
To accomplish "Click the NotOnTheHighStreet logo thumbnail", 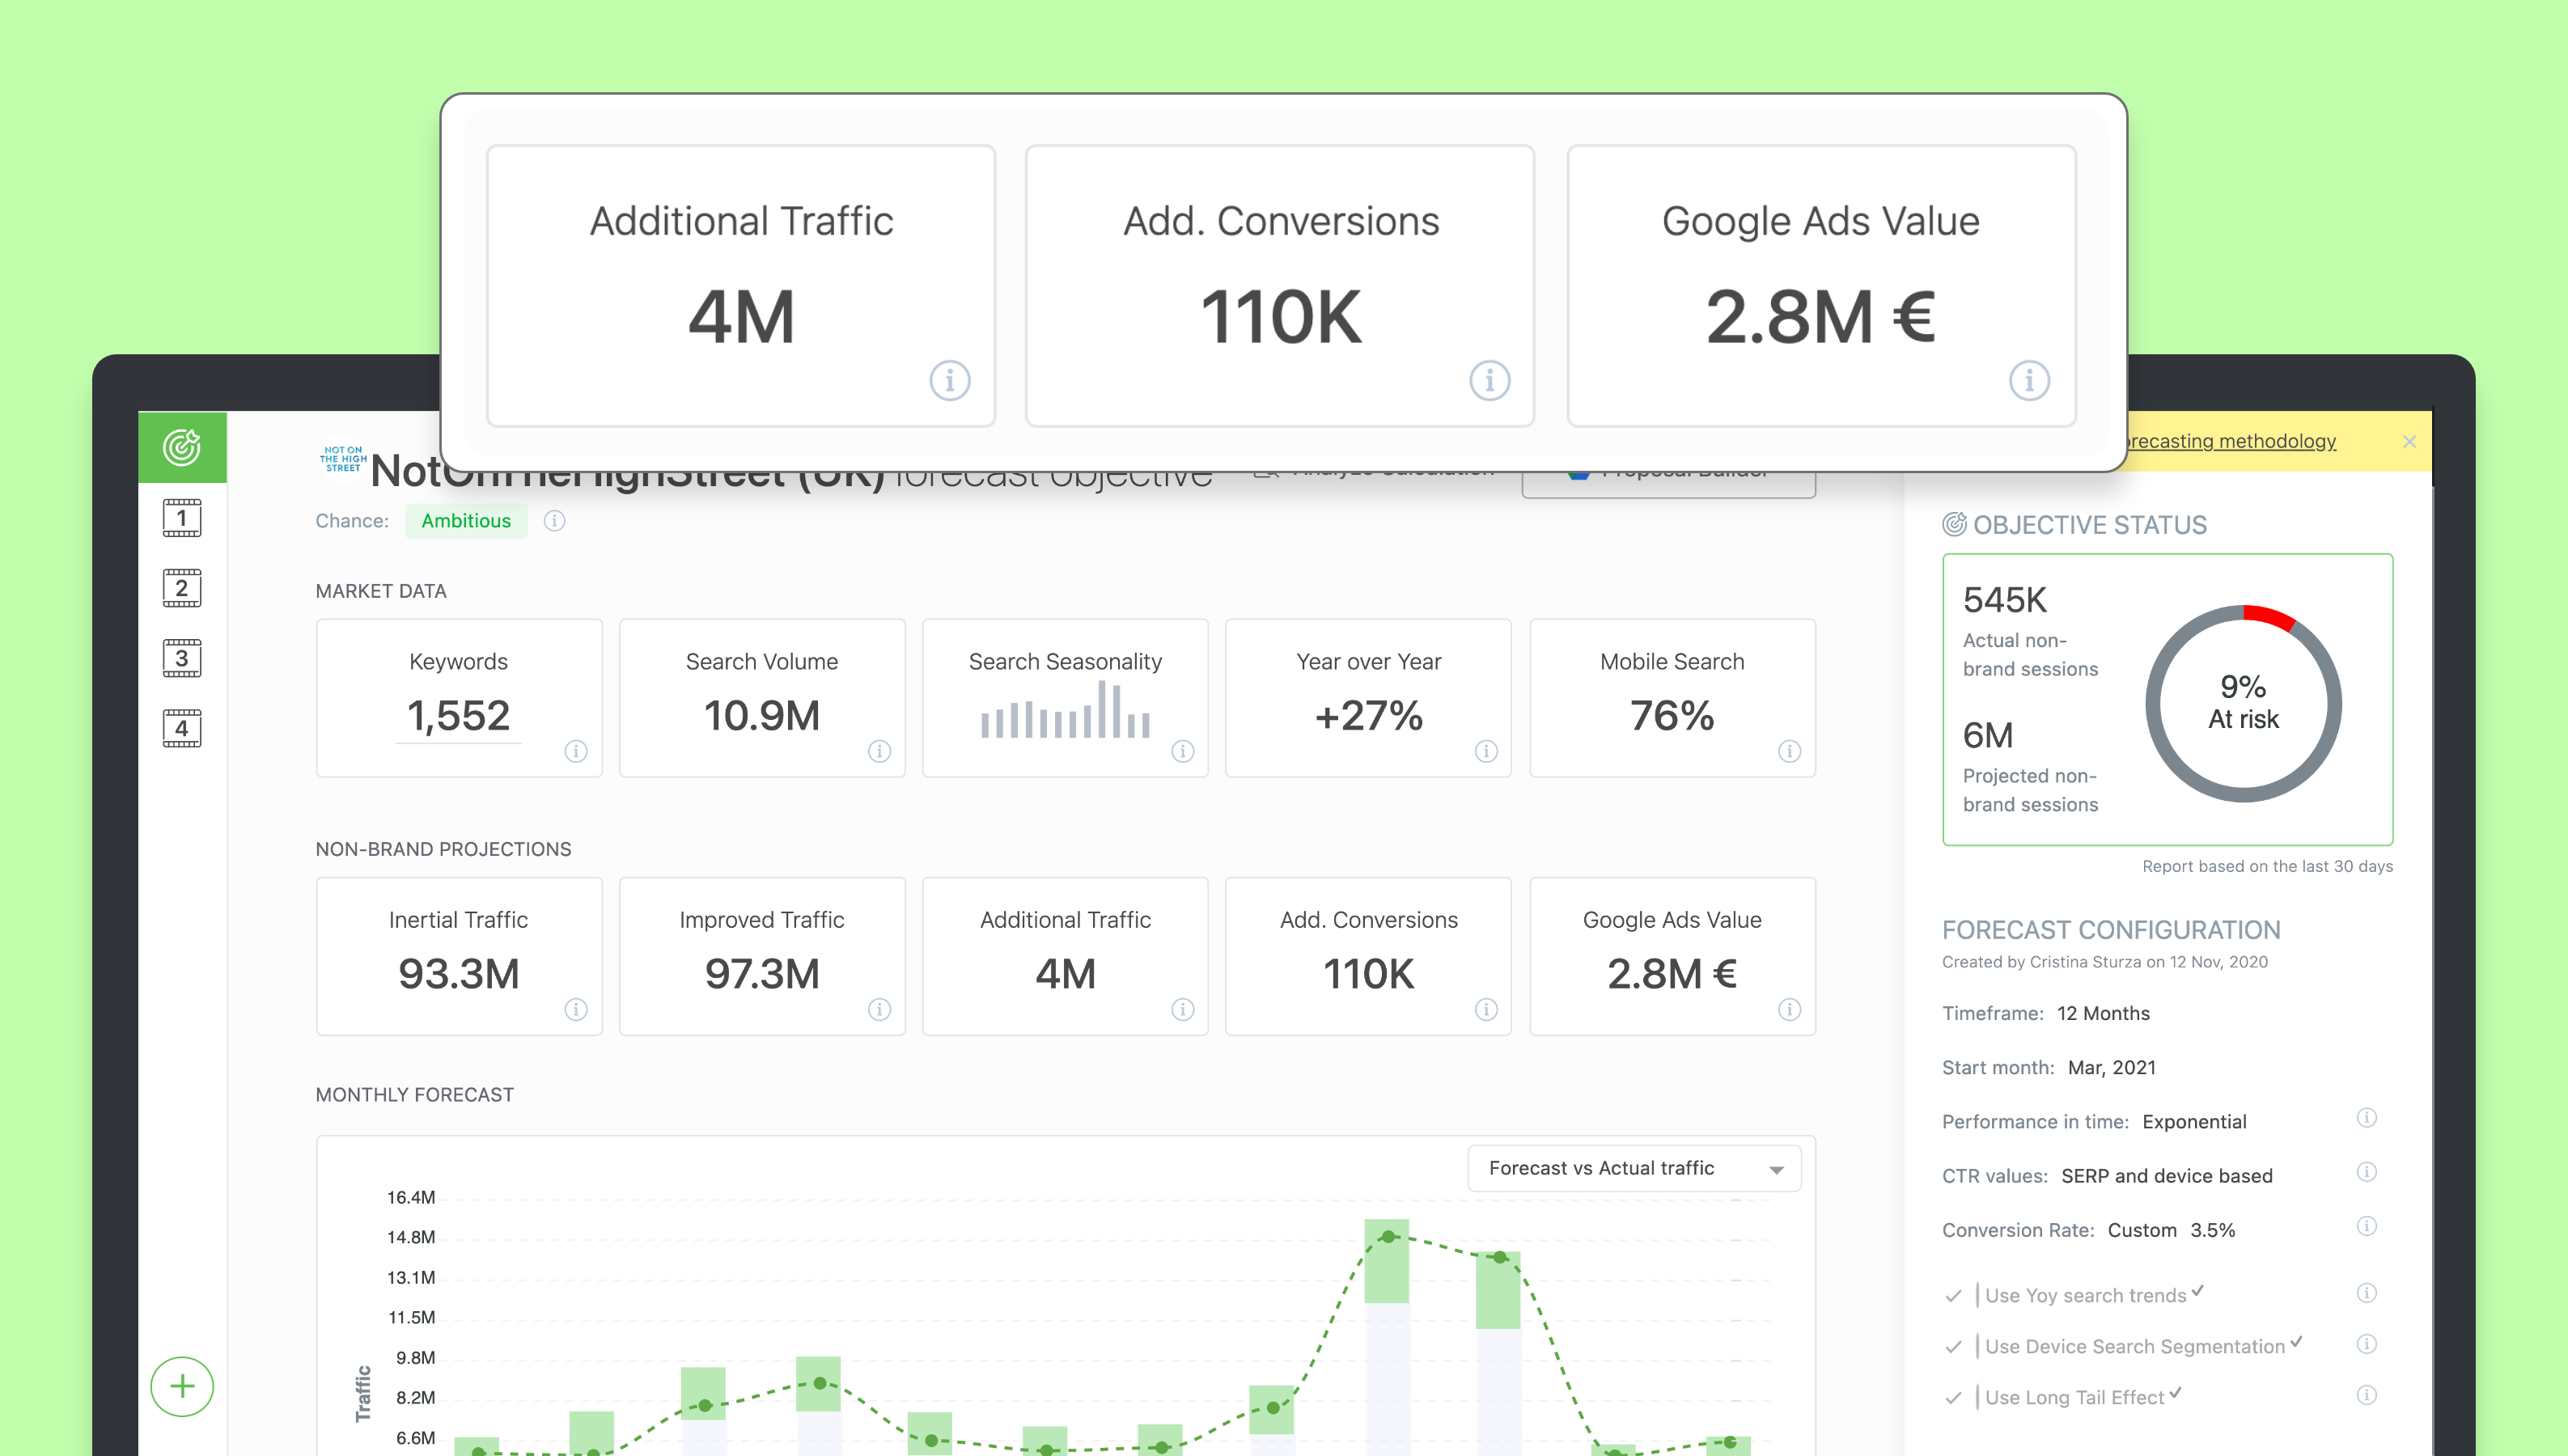I will point(343,460).
